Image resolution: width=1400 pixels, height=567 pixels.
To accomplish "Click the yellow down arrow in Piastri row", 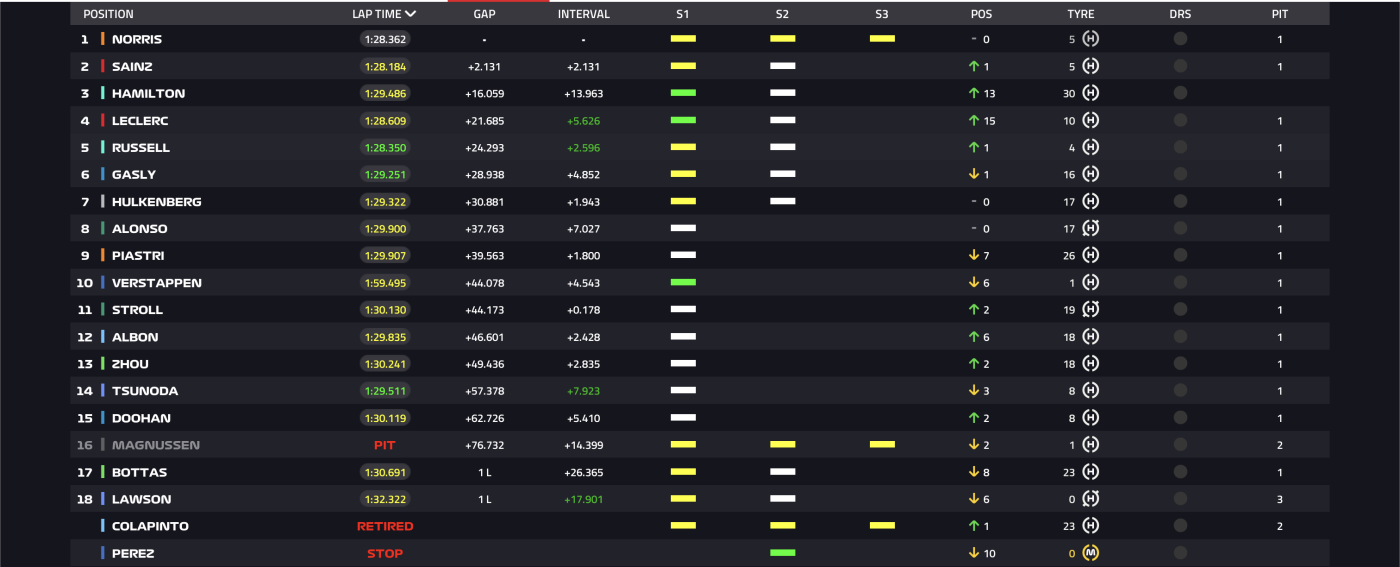I will pyautogui.click(x=973, y=255).
